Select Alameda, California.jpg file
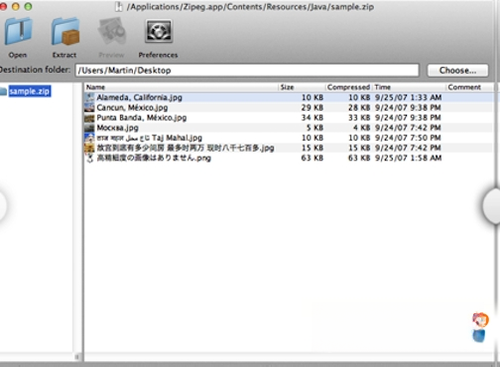 289,97
